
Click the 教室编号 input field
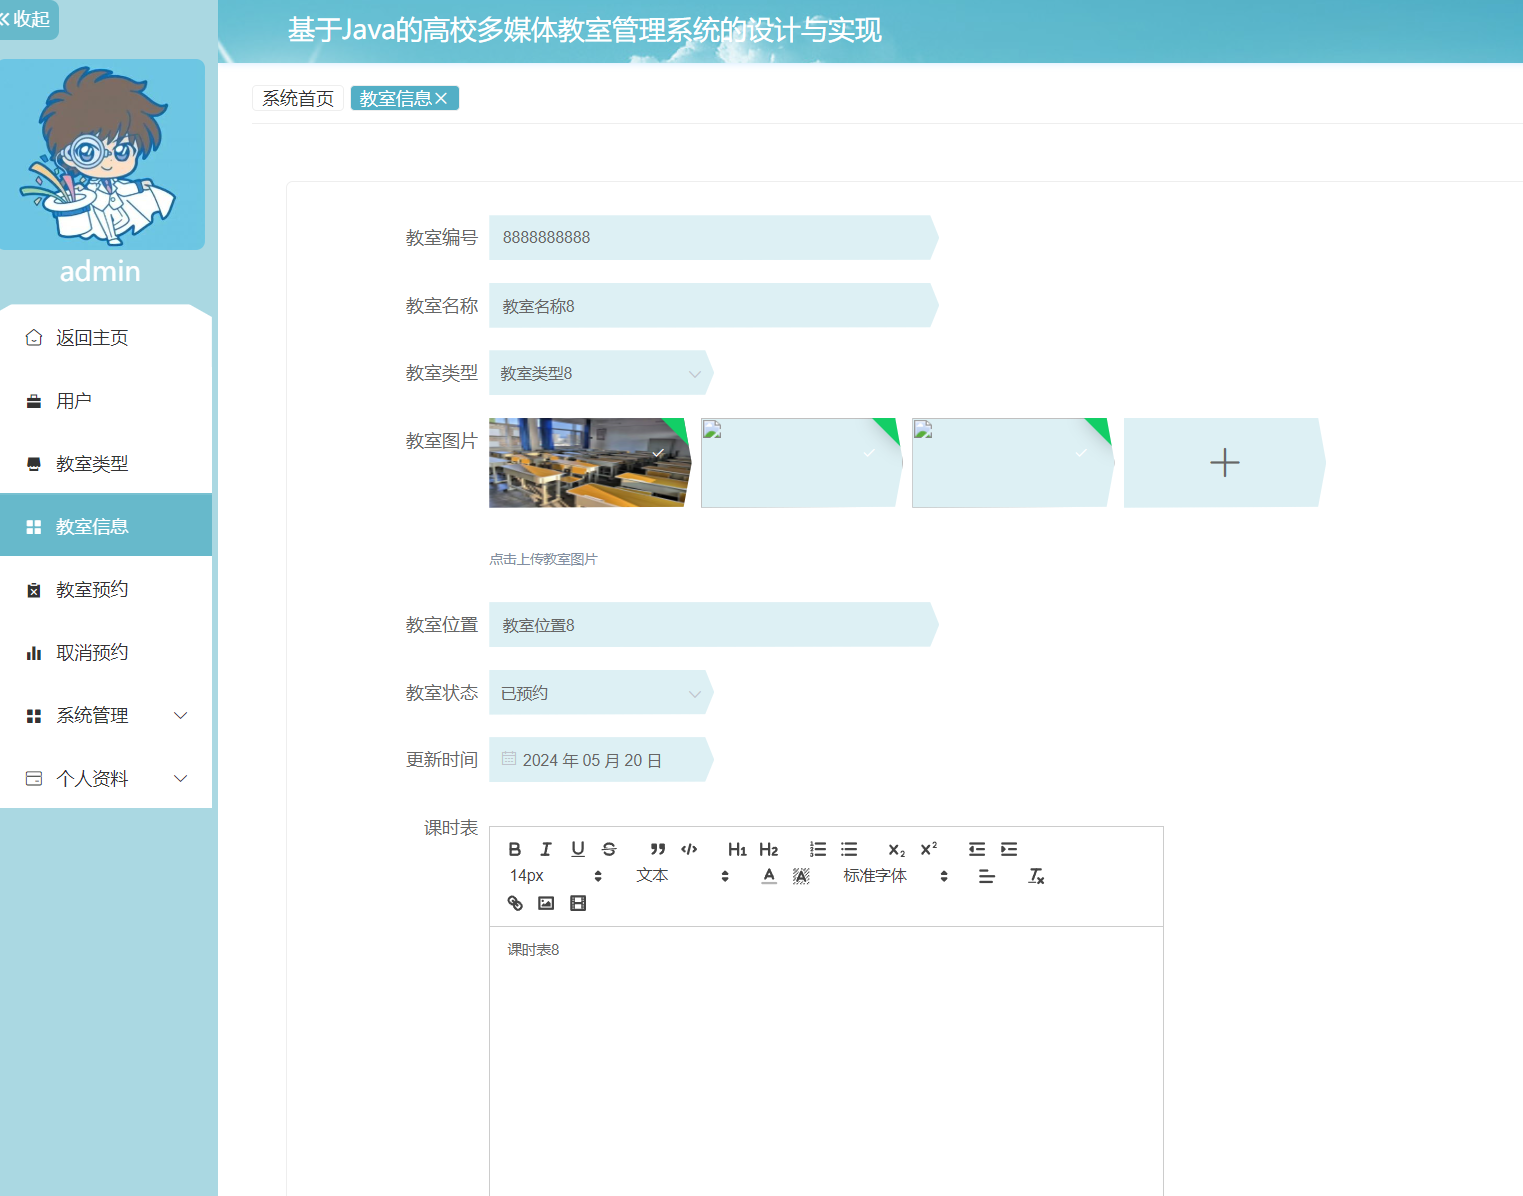[x=713, y=238]
